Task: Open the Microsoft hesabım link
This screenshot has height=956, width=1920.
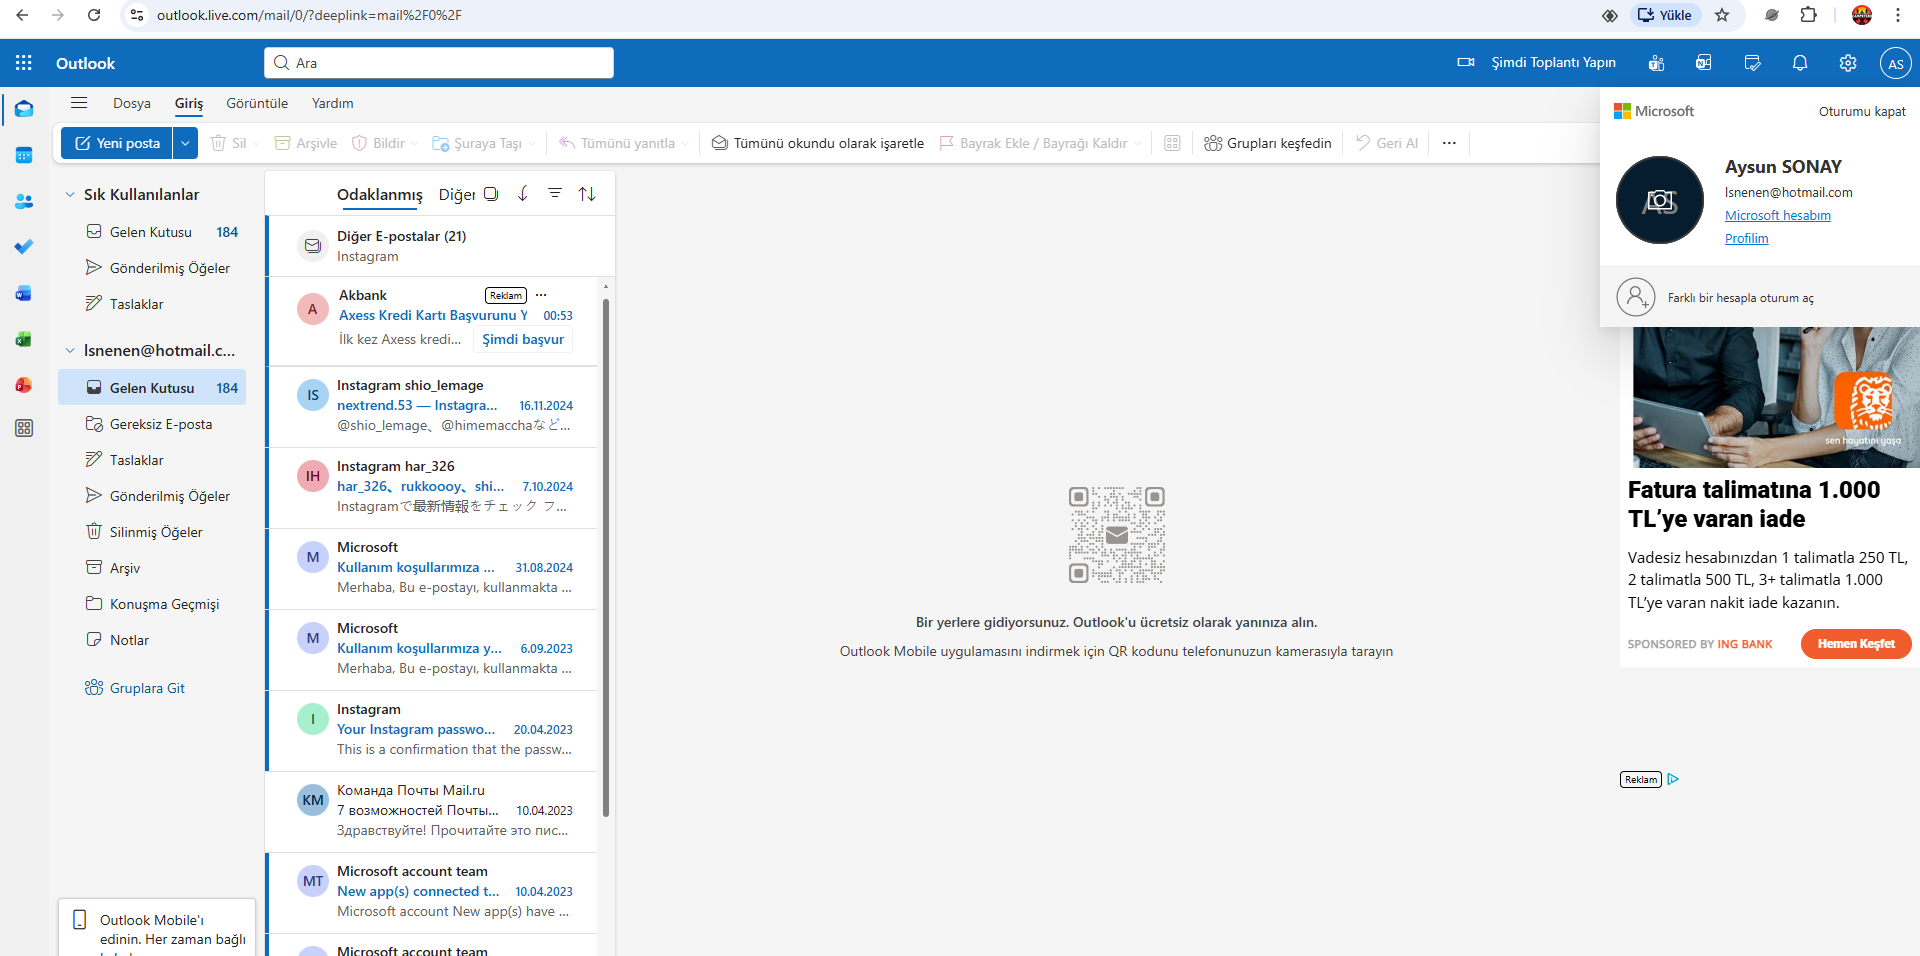Action: click(1778, 215)
